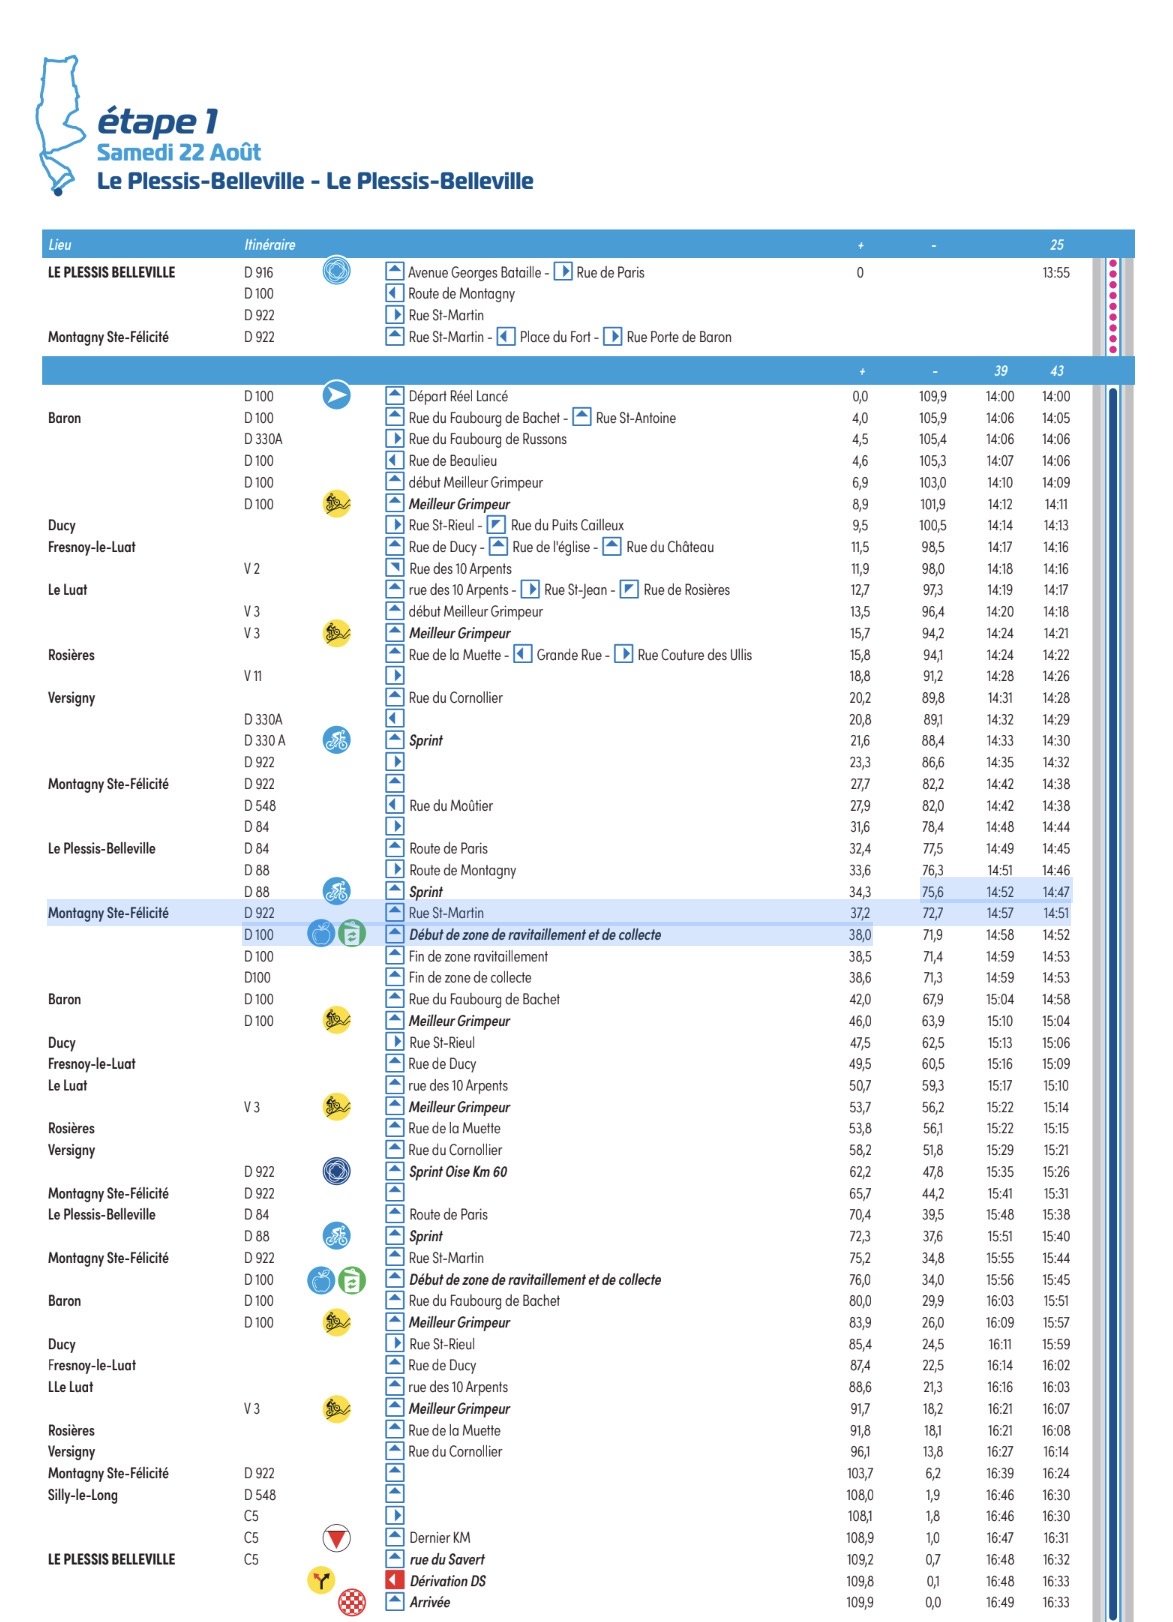Click the right-turn arrow before Rue de Paris
1173x1622 pixels.
(563, 272)
